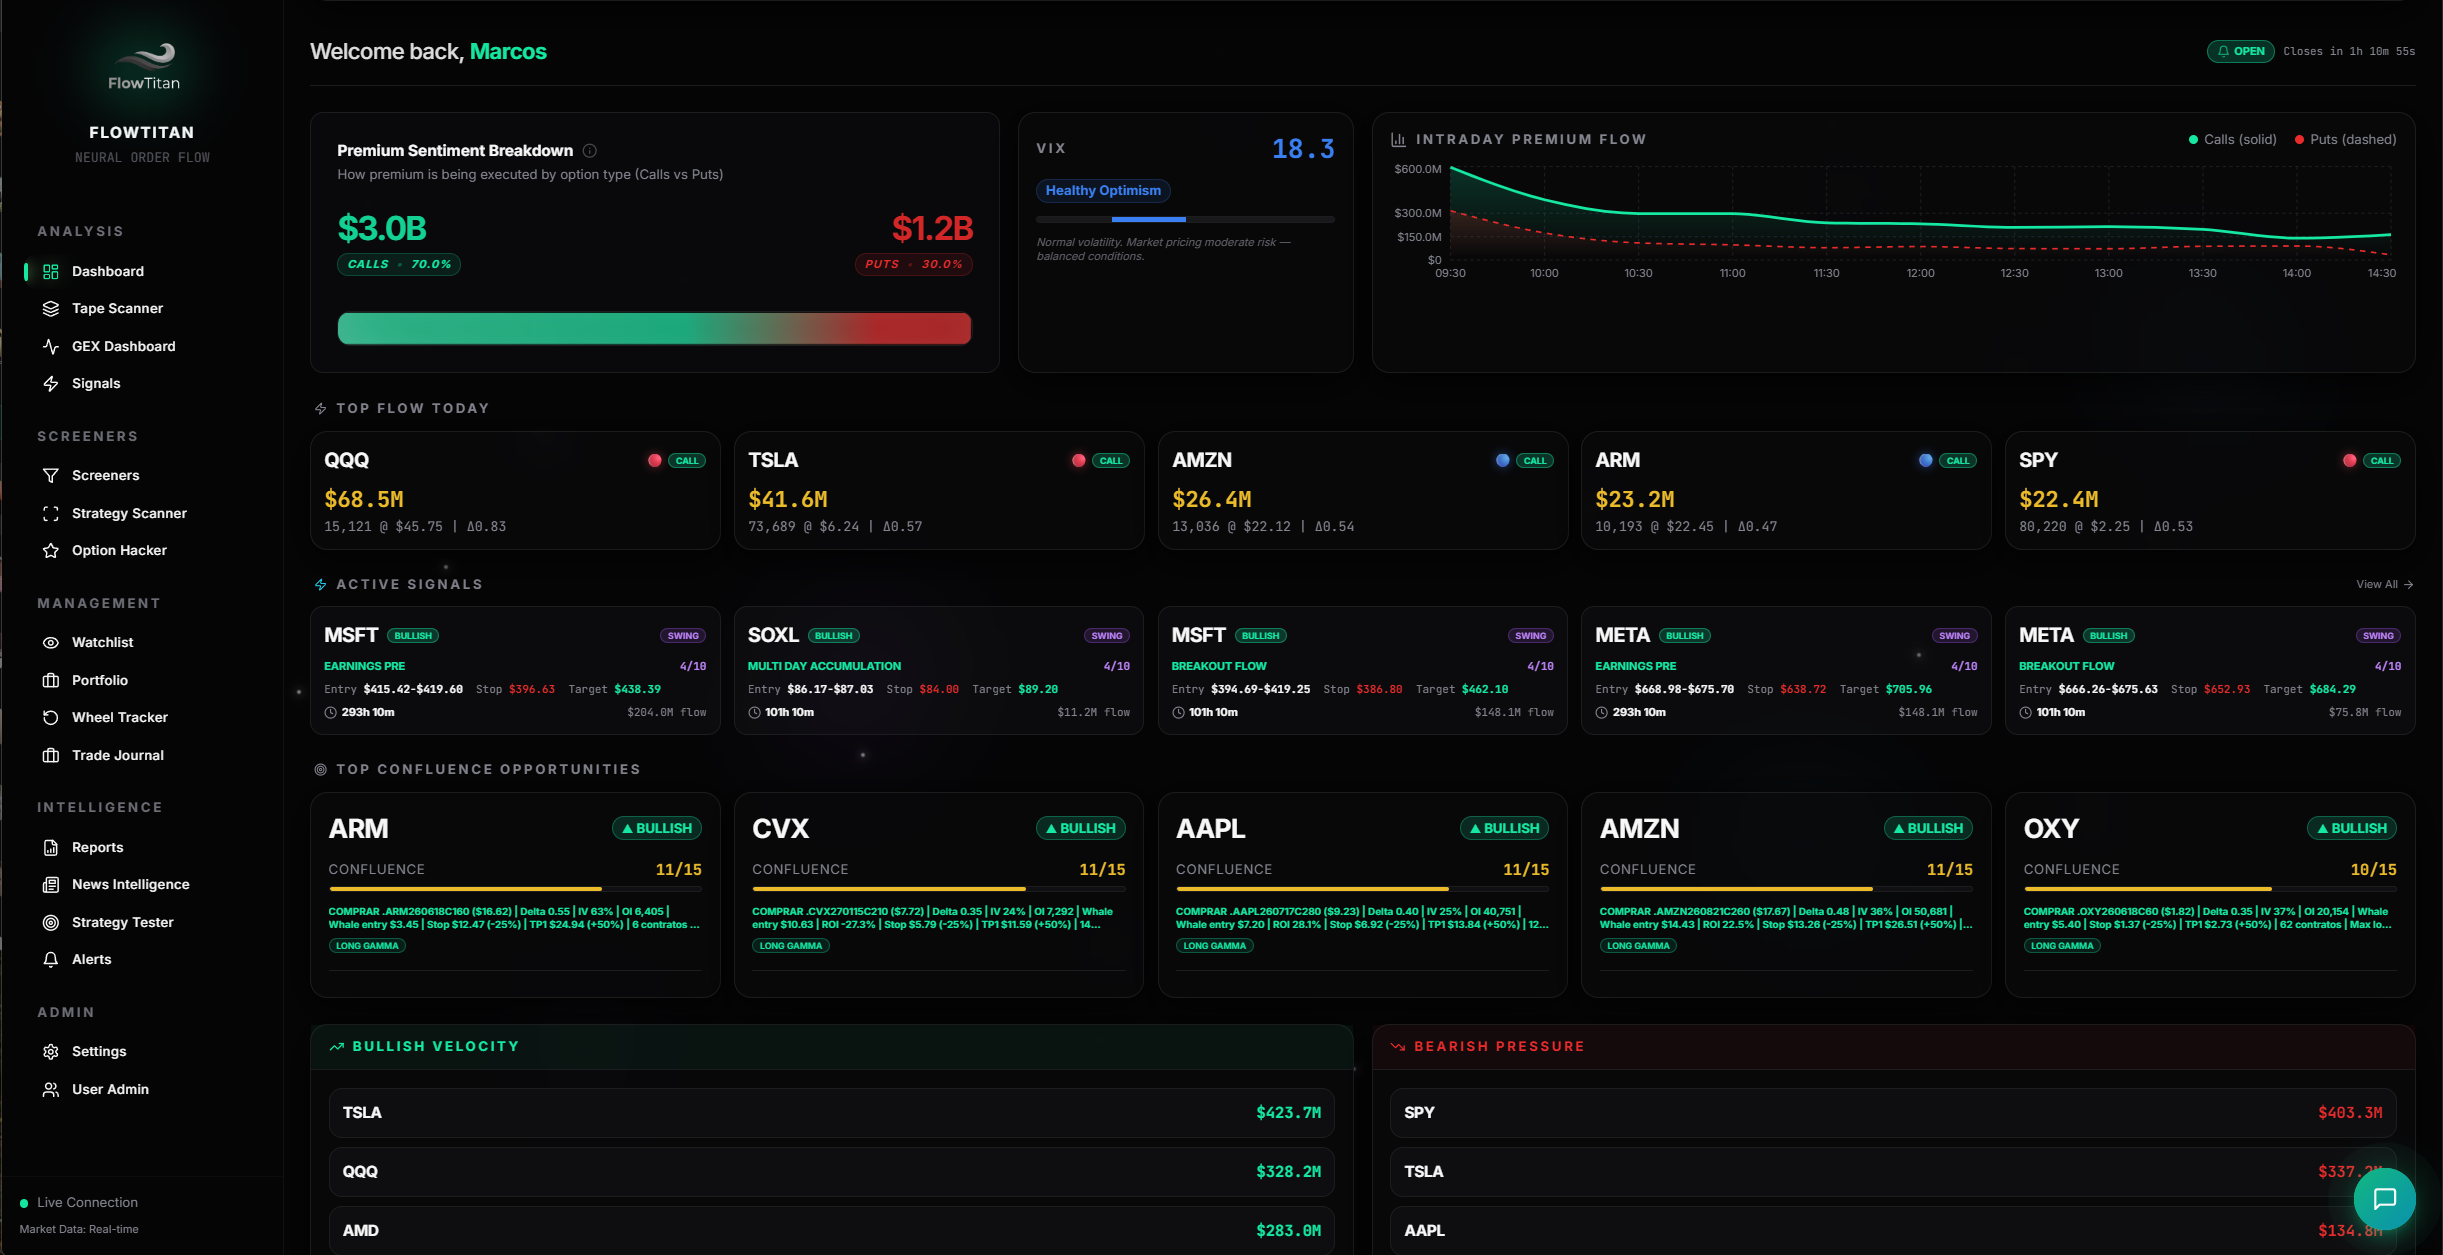Click the Tape Scanner layers icon

pyautogui.click(x=51, y=308)
